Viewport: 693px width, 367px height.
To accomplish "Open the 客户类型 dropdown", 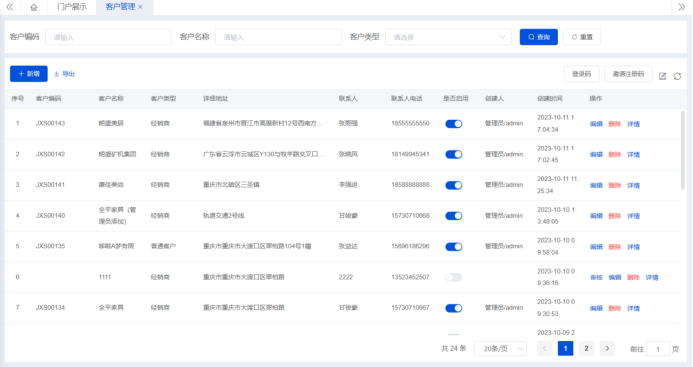I will (x=448, y=37).
